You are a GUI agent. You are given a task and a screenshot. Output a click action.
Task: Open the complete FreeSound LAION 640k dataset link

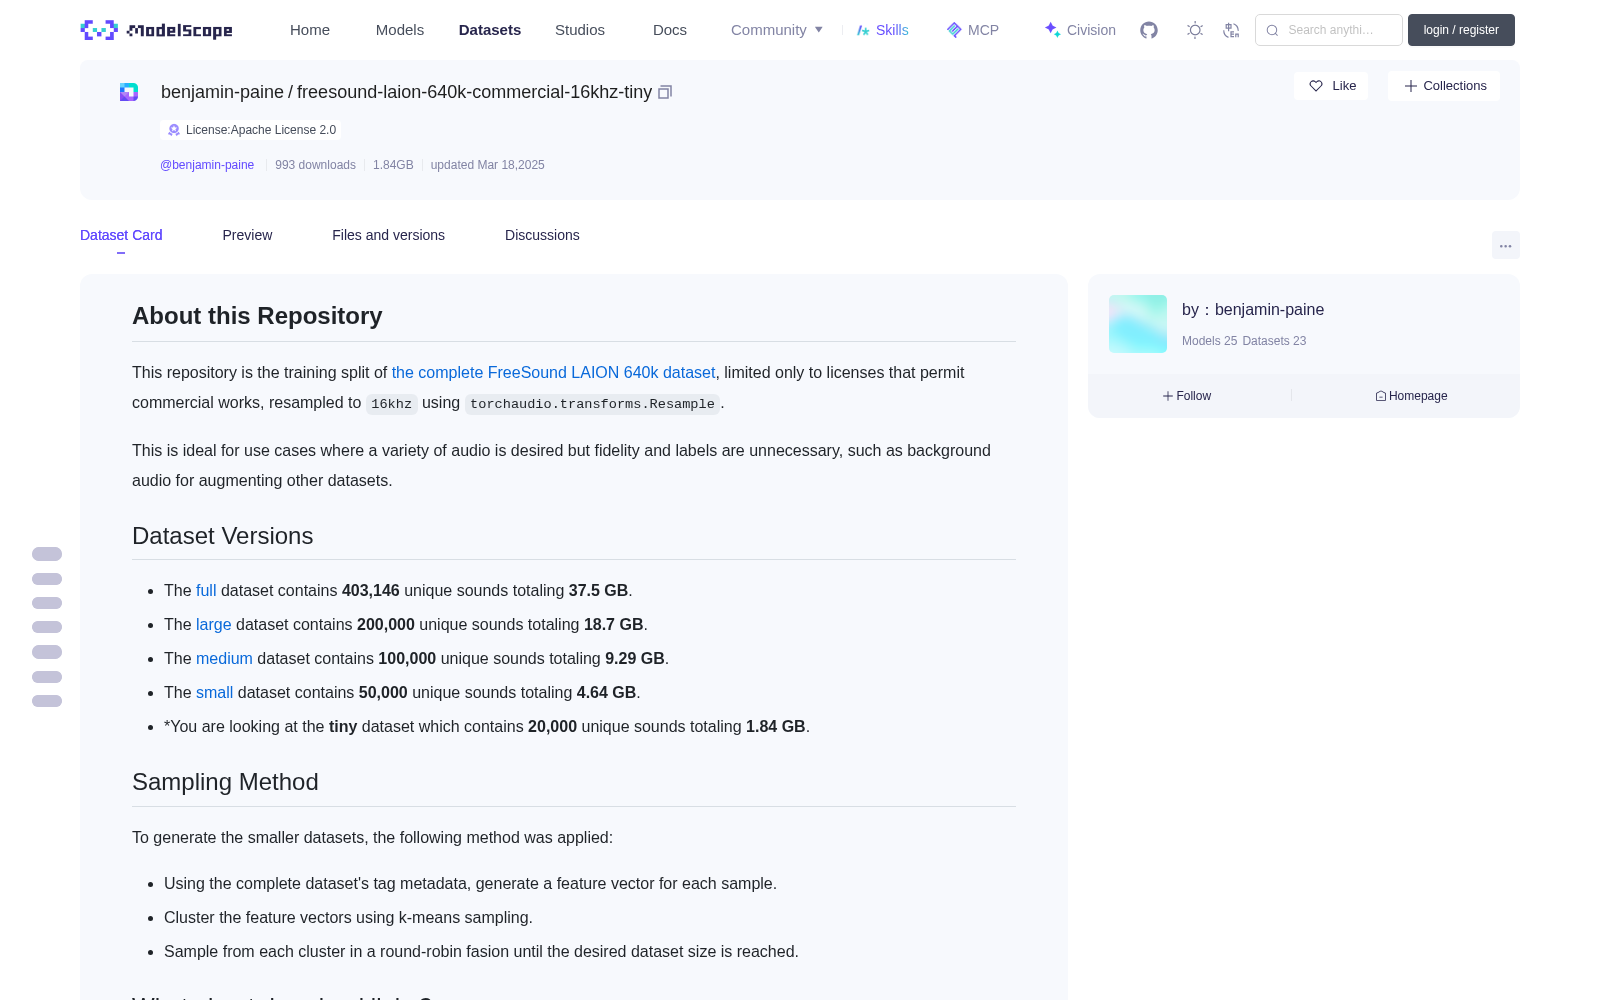(553, 372)
